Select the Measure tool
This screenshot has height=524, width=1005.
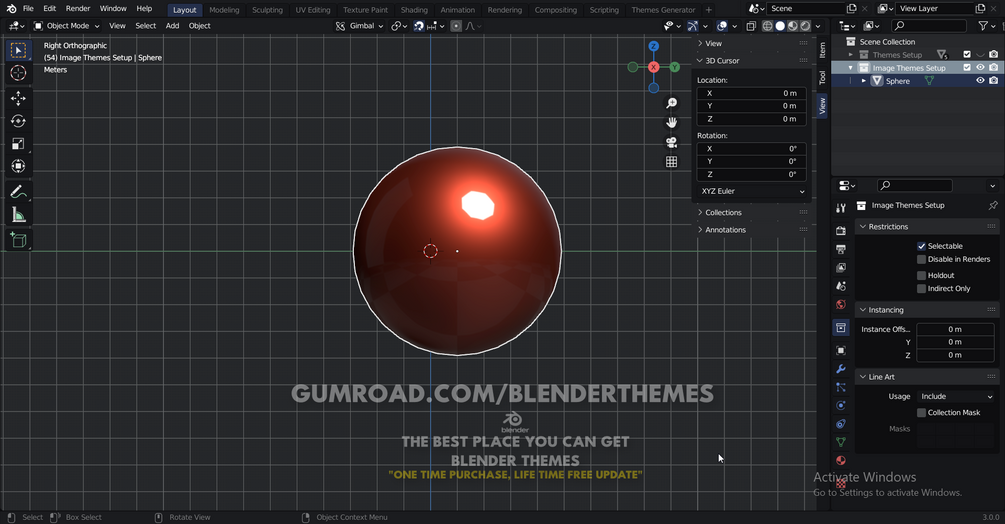click(18, 215)
